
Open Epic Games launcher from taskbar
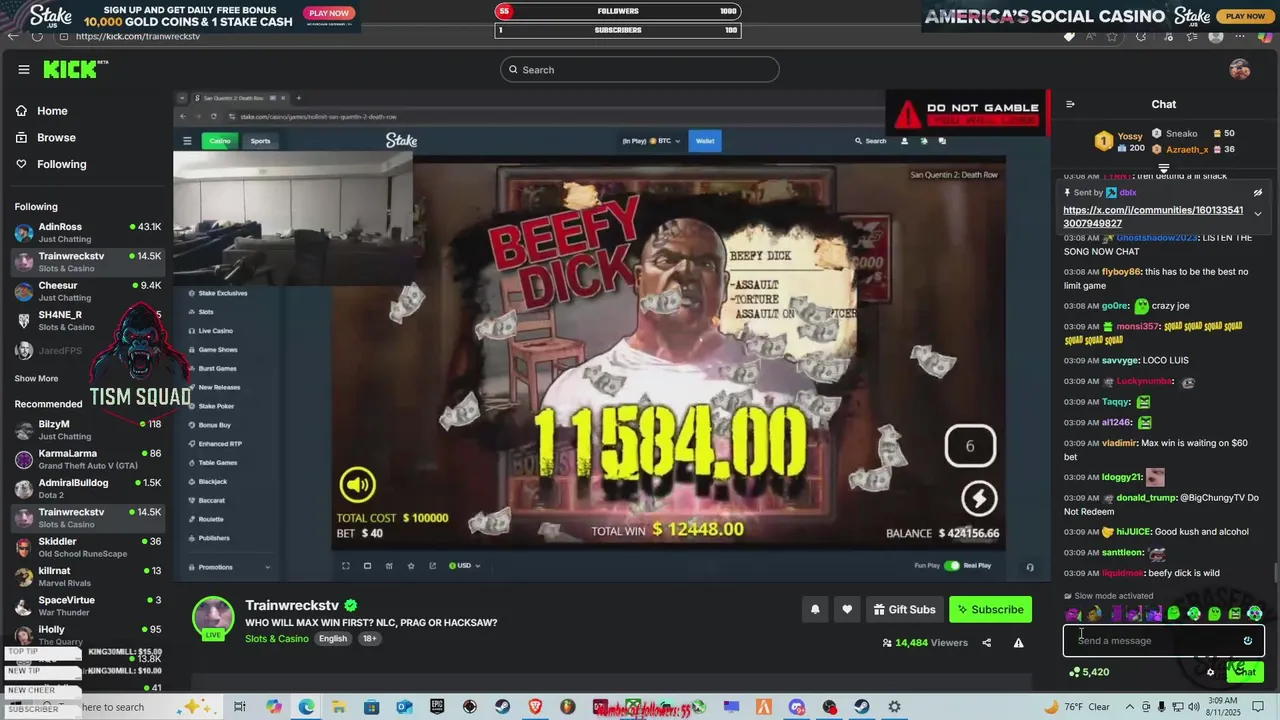[437, 707]
